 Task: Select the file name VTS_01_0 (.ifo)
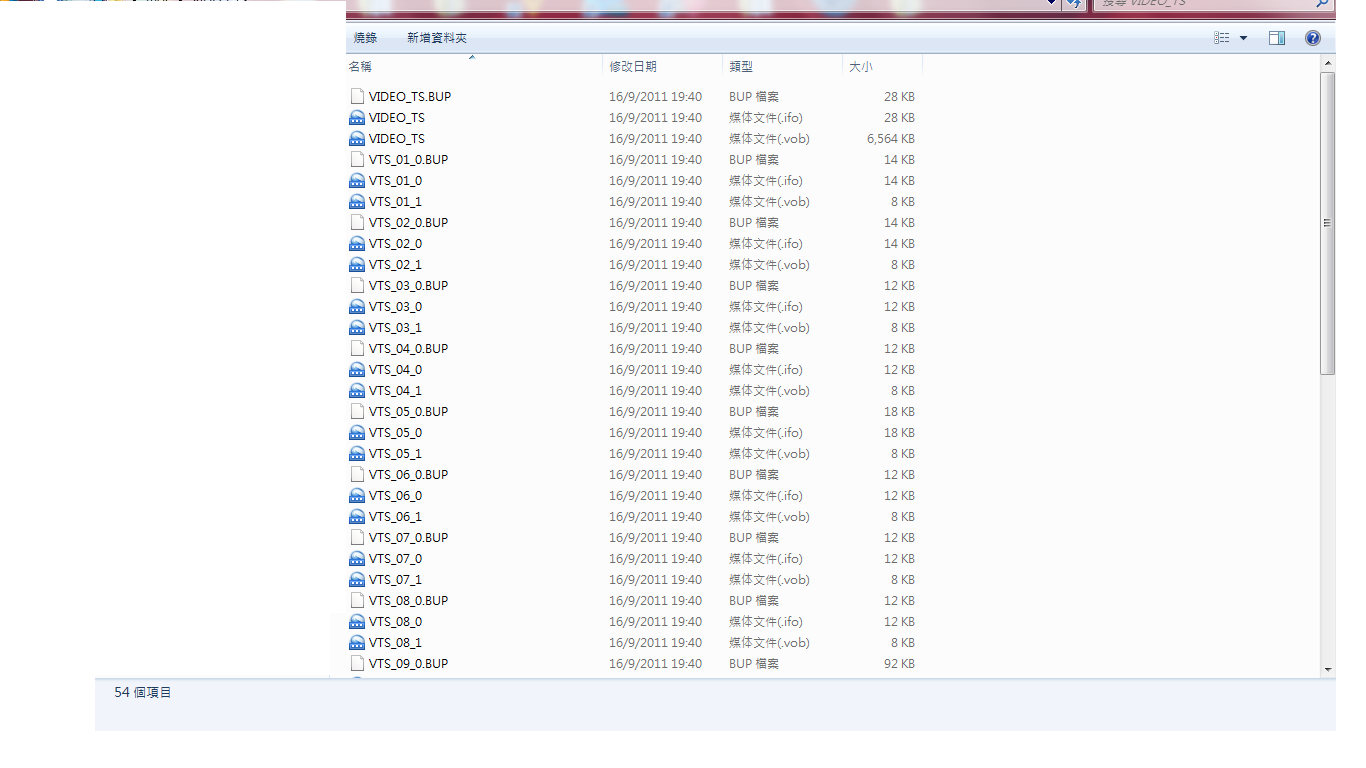[x=395, y=181]
